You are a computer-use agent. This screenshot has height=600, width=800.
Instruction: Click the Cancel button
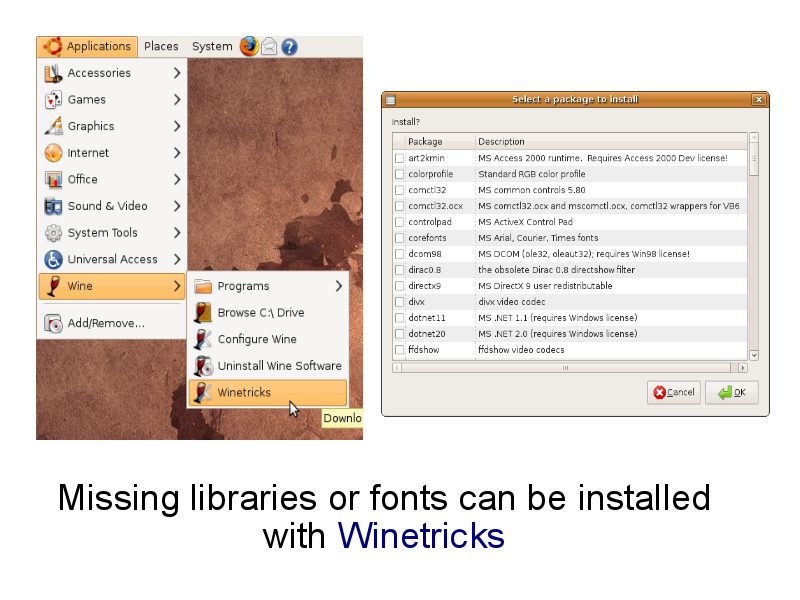click(x=673, y=392)
